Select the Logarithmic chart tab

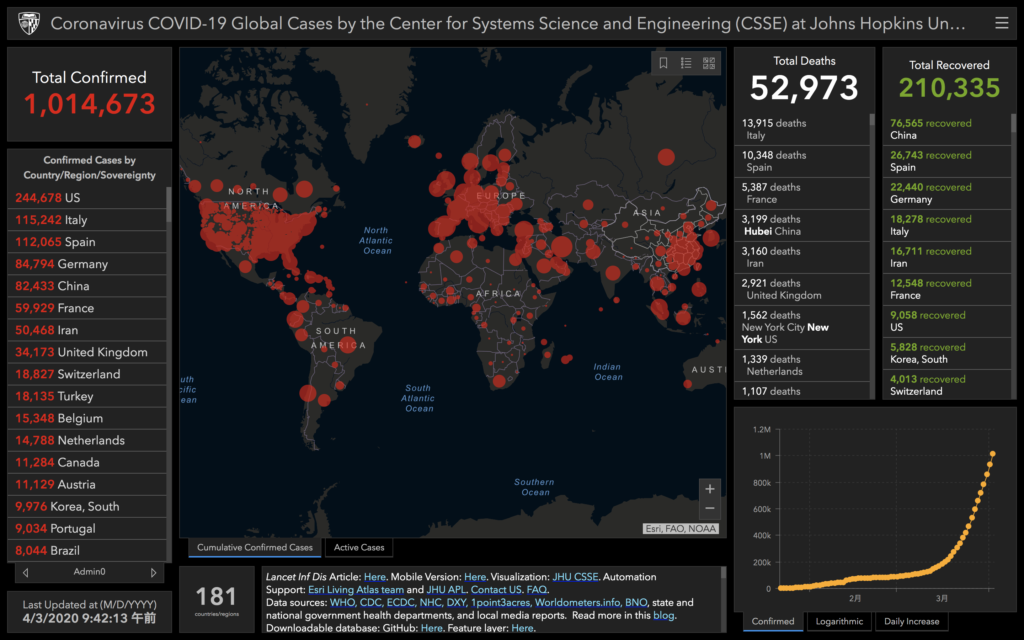(839, 621)
